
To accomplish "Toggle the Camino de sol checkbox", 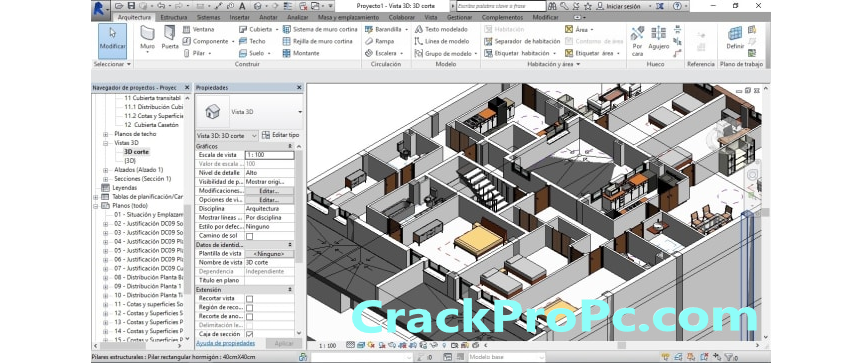I will tap(249, 236).
